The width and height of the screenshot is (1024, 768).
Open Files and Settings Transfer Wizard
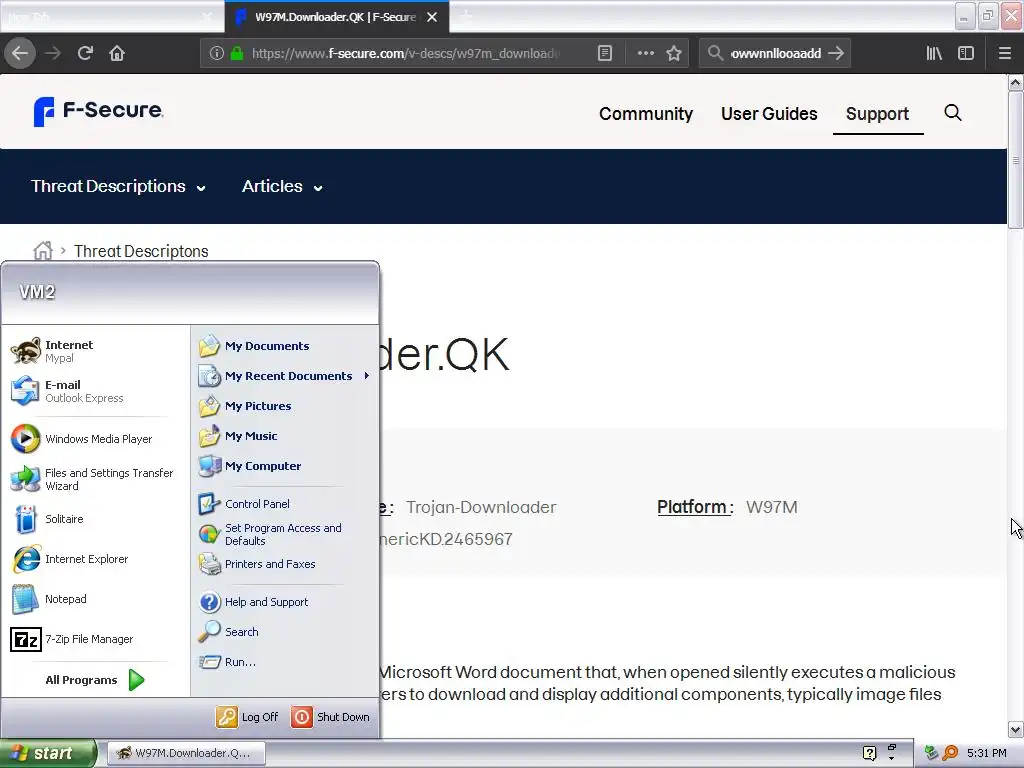93,479
